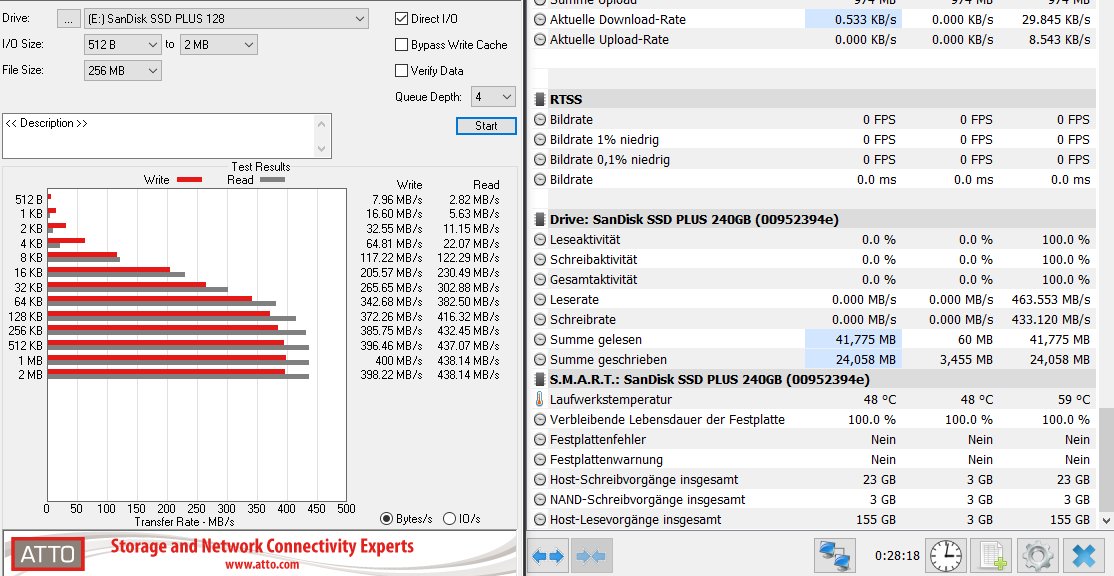
Task: Click the Description box scroll-down arrow
Action: click(323, 148)
